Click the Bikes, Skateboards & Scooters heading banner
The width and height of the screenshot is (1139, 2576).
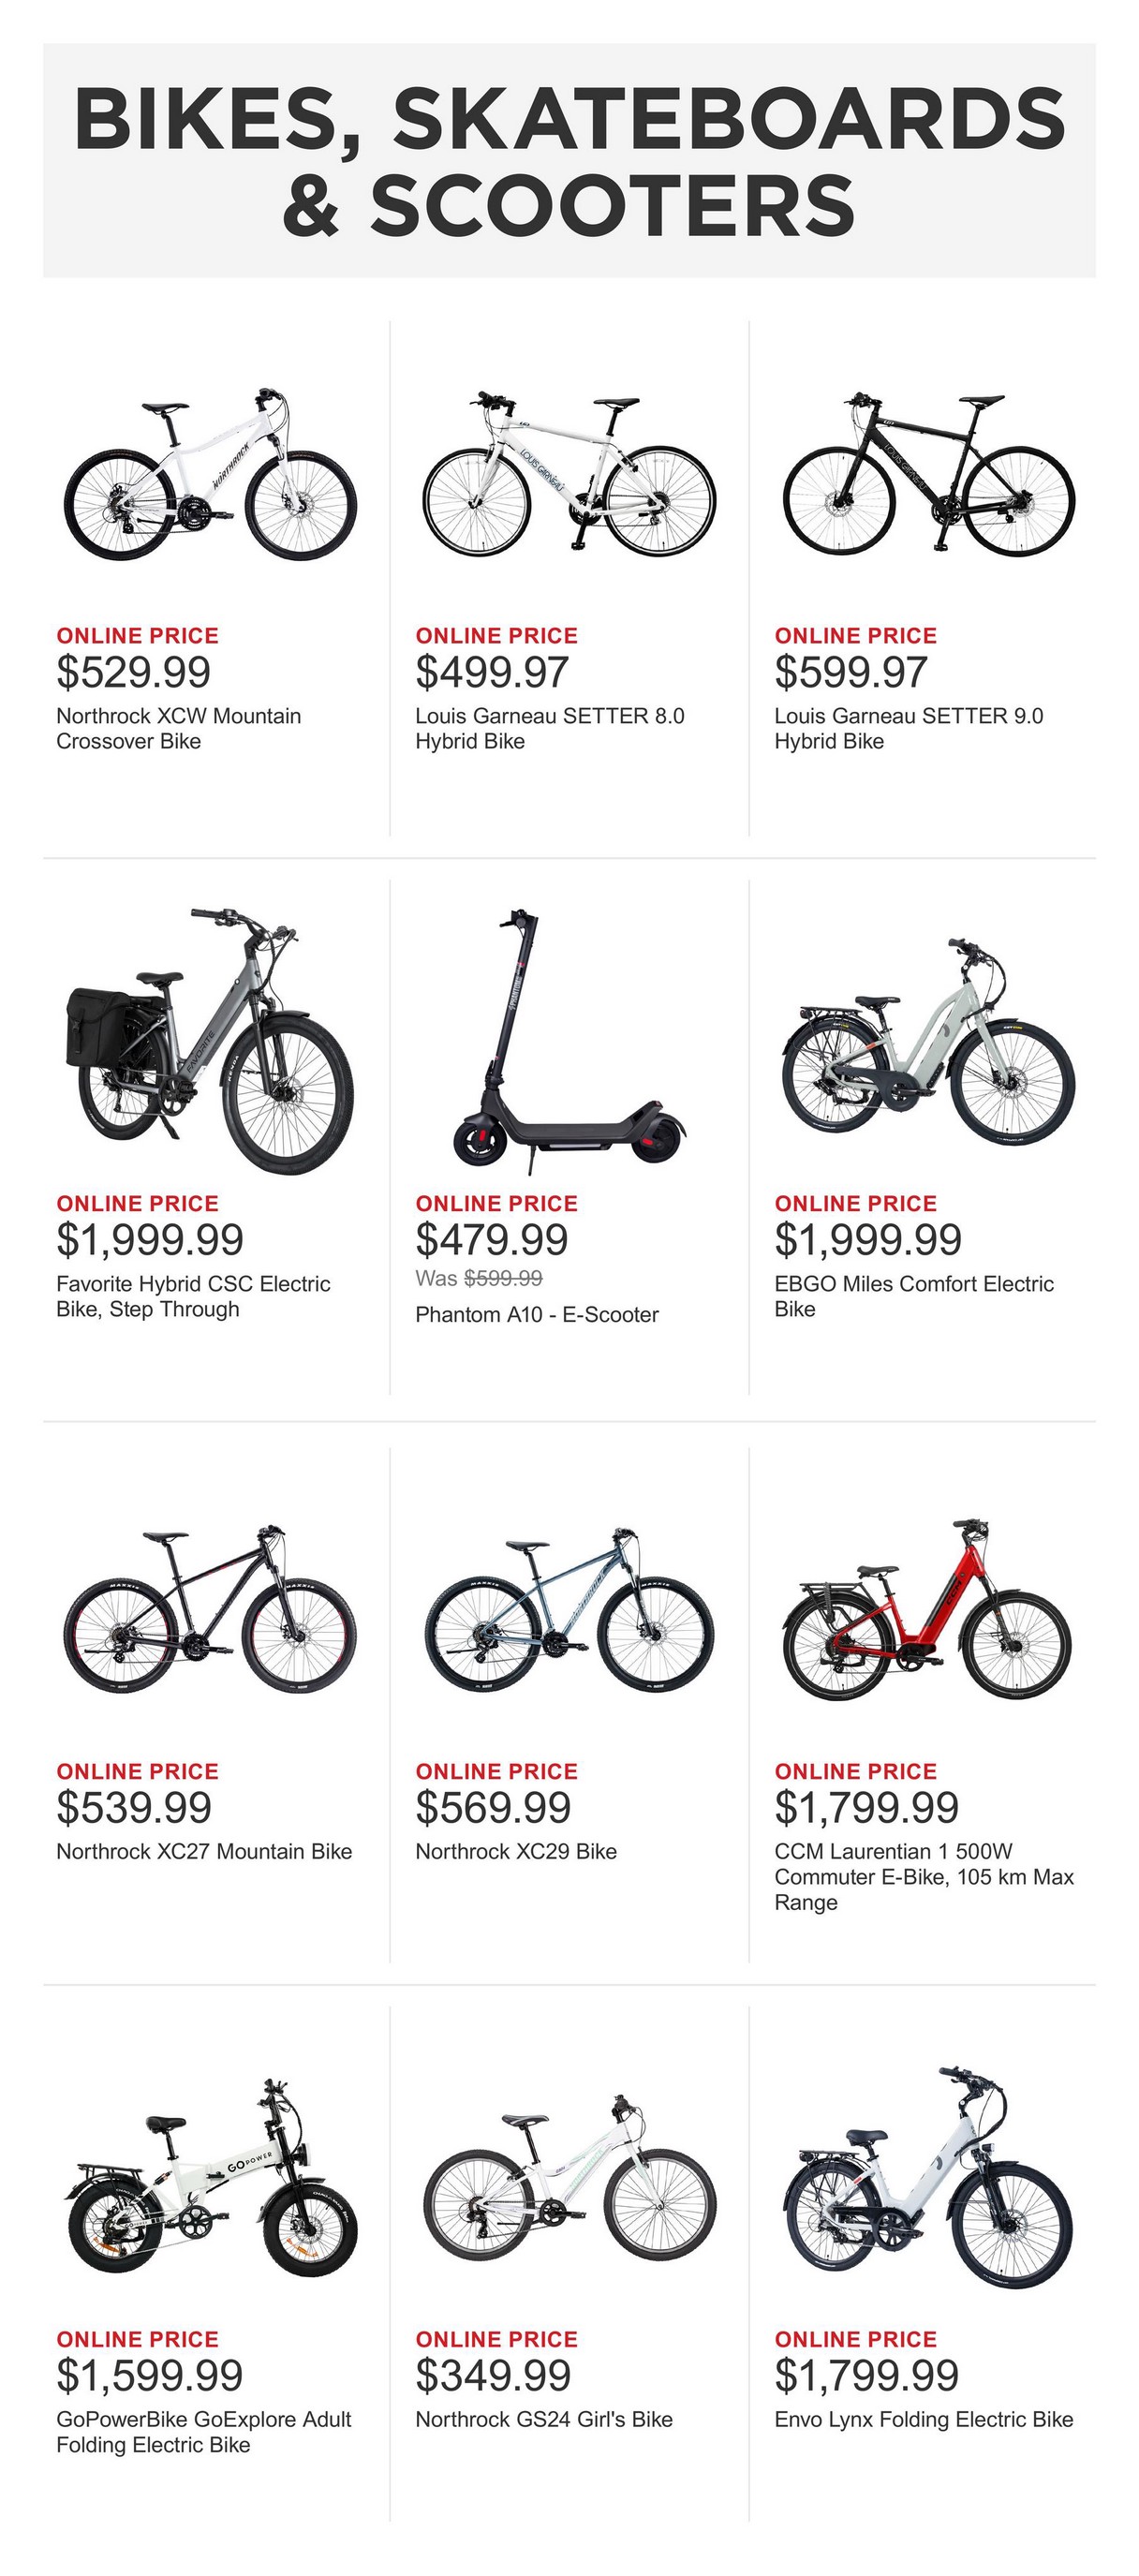point(569,160)
